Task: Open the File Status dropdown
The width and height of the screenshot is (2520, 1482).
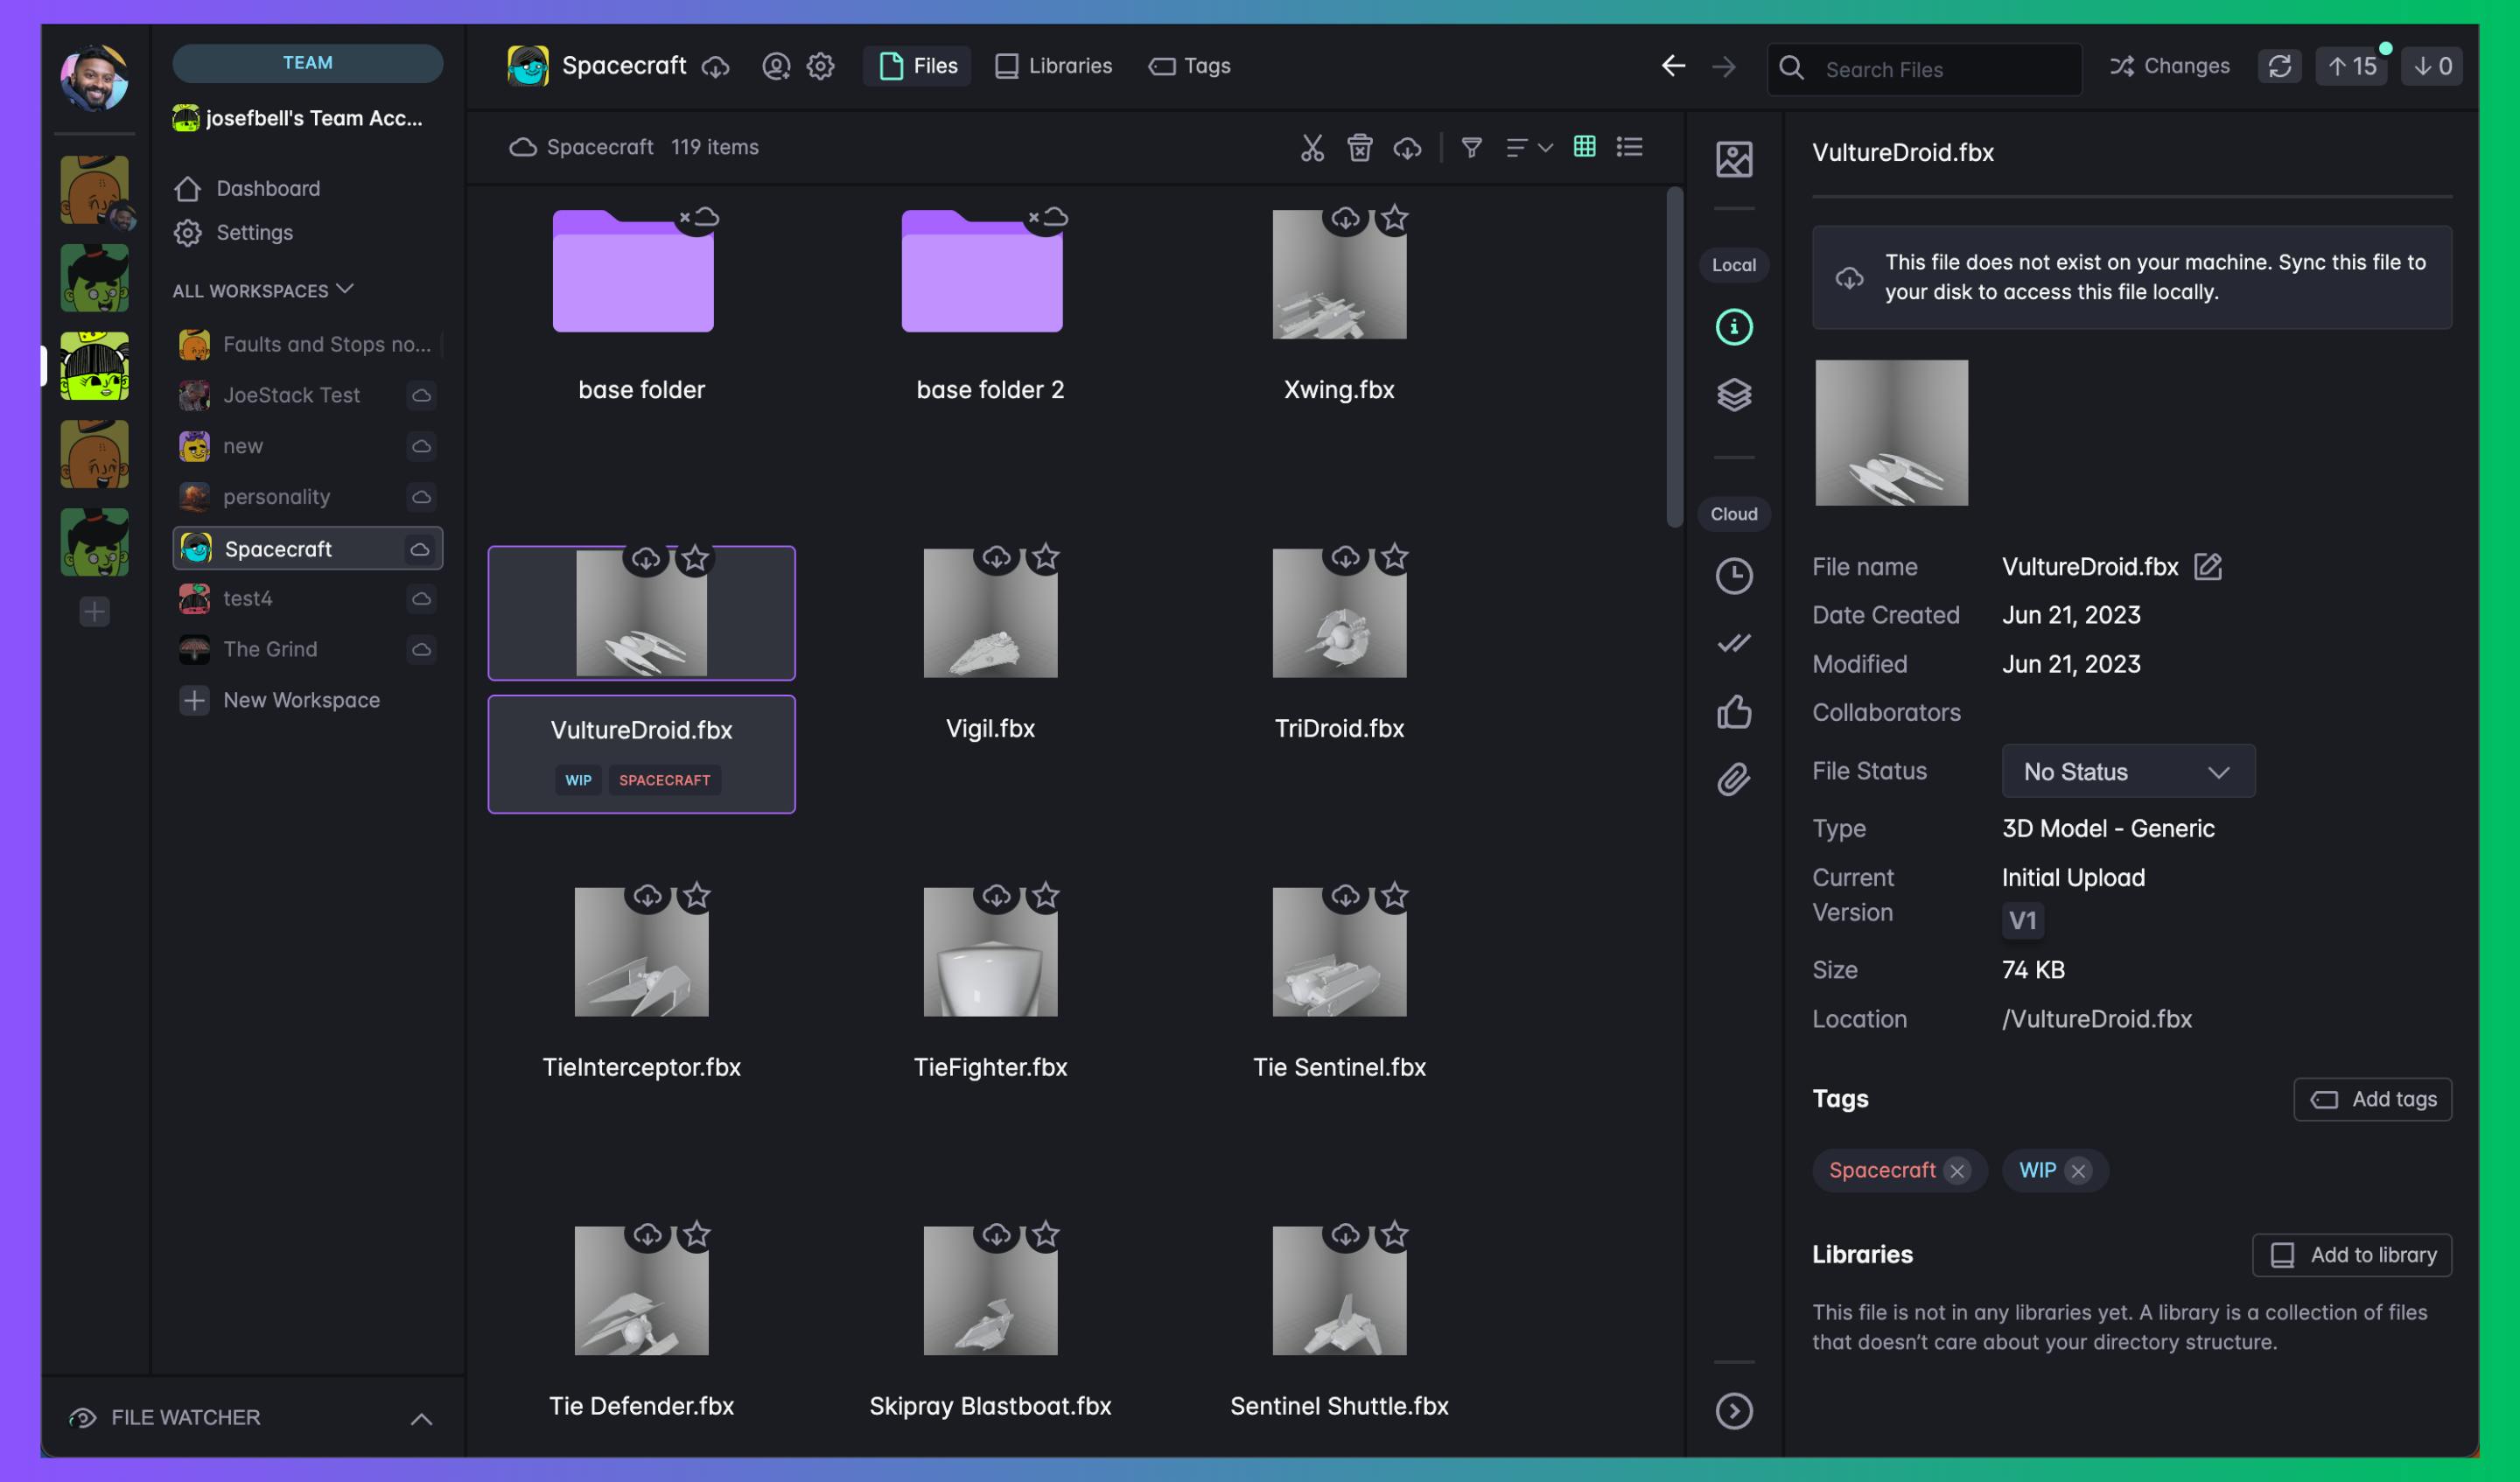Action: (x=2128, y=771)
